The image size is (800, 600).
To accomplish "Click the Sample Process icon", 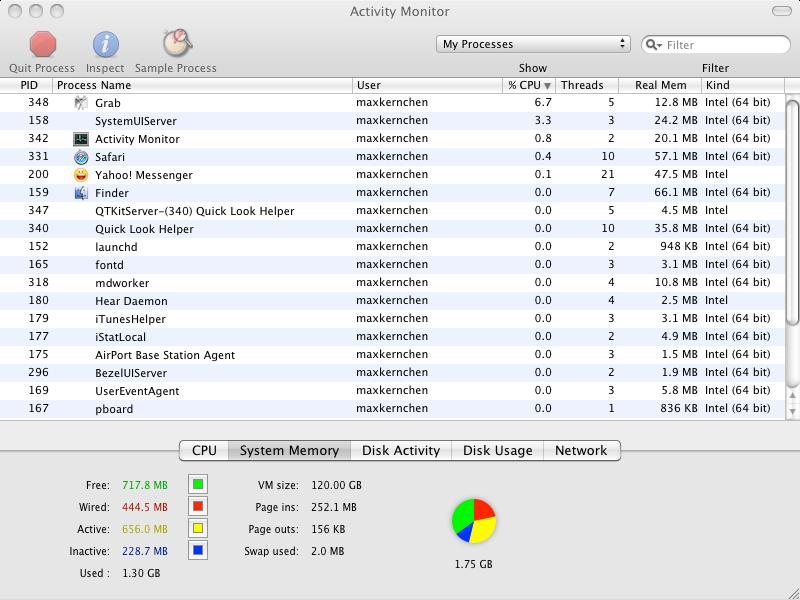I will tap(177, 43).
